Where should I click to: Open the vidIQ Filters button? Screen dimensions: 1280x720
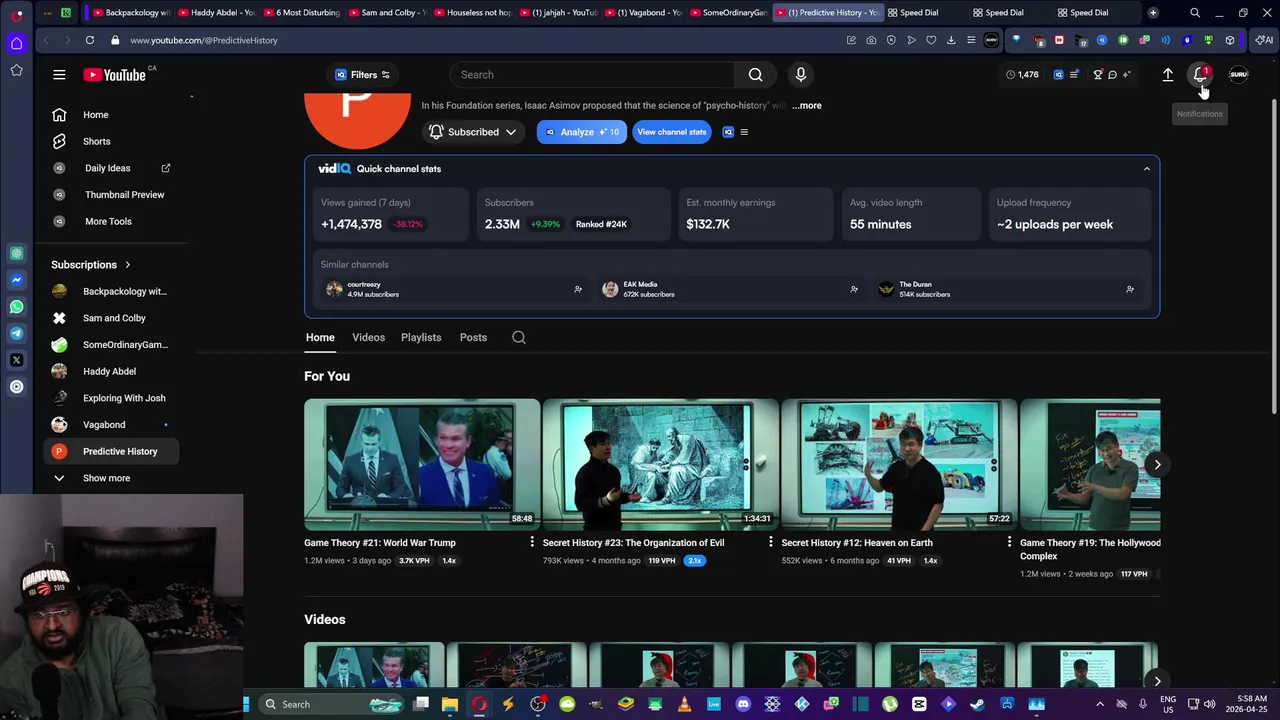pyautogui.click(x=362, y=75)
